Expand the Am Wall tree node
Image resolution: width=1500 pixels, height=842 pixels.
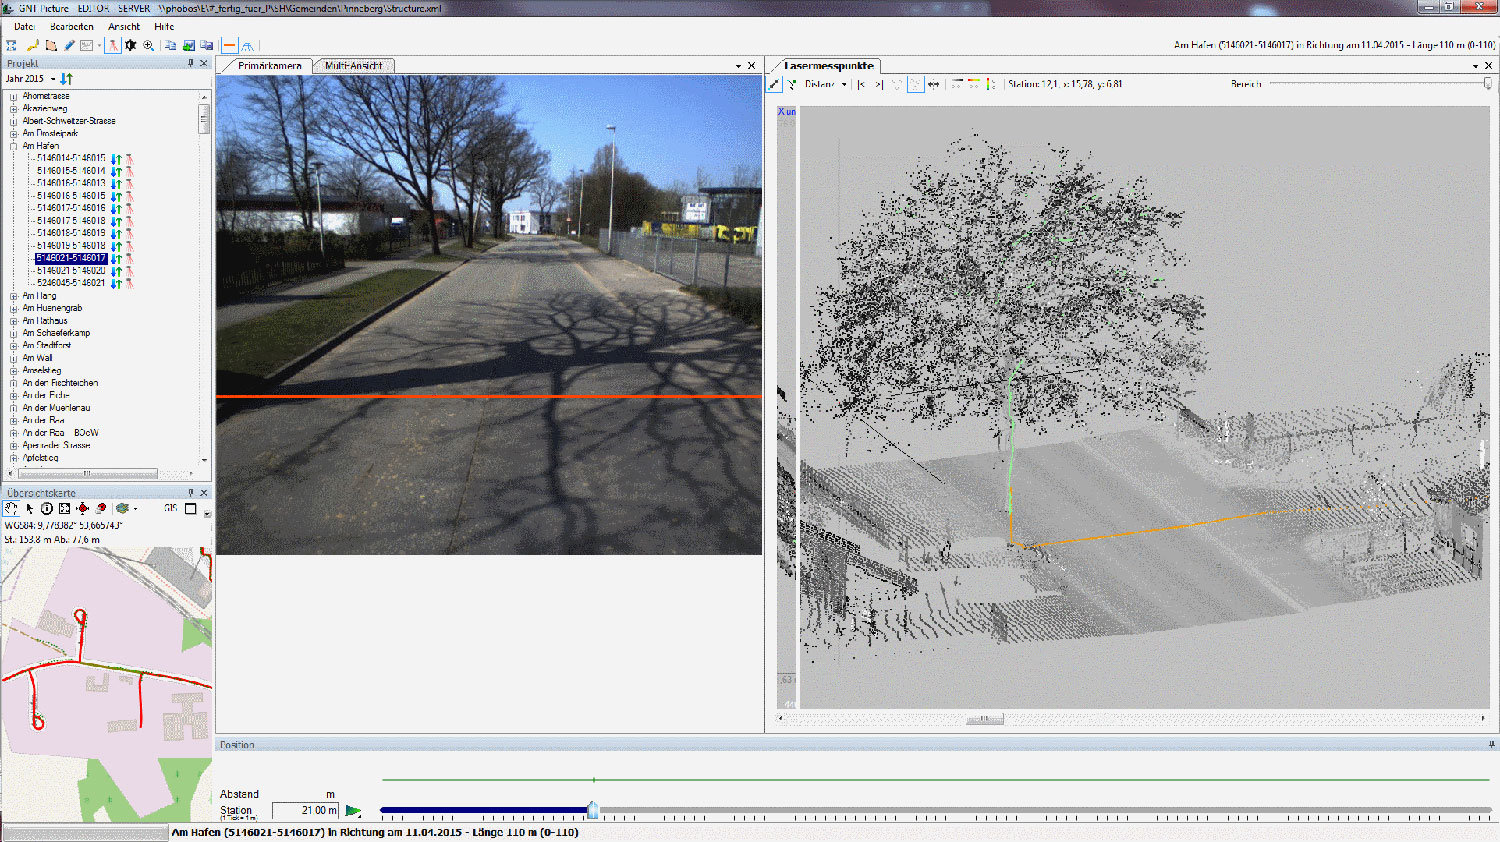point(13,358)
